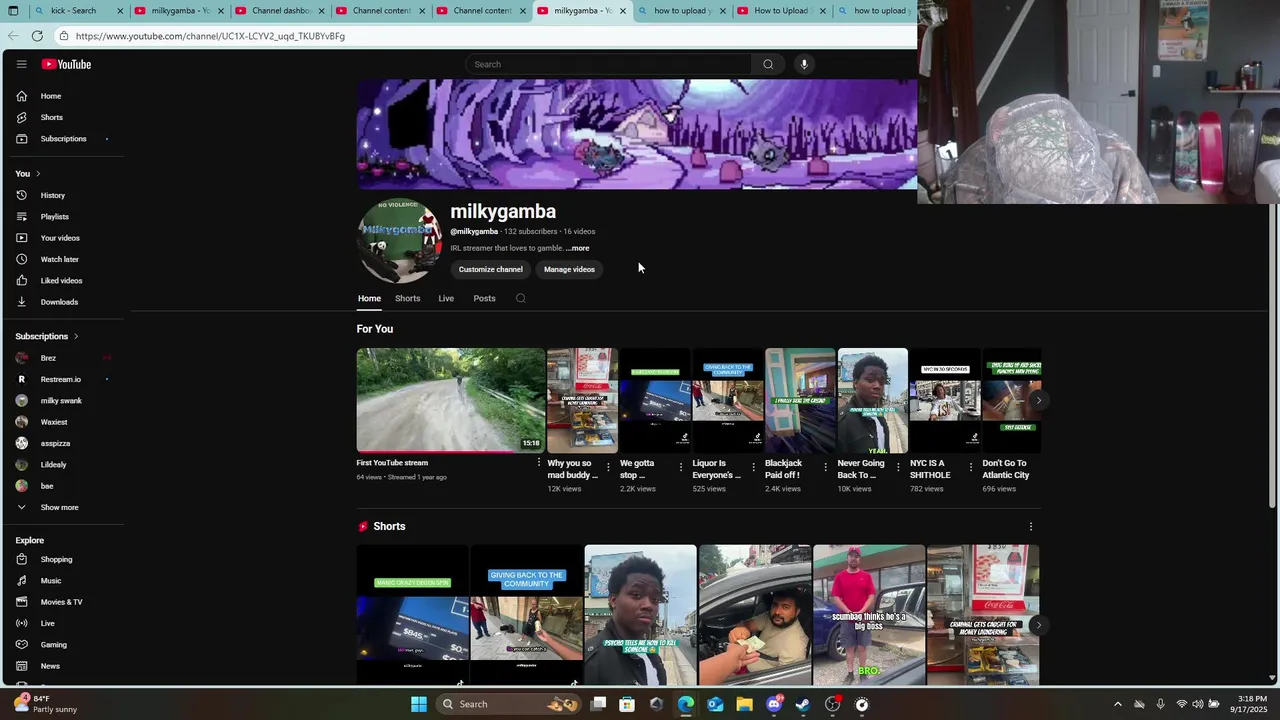This screenshot has width=1280, height=720.
Task: Open milkygamba channel avatar
Action: [400, 241]
